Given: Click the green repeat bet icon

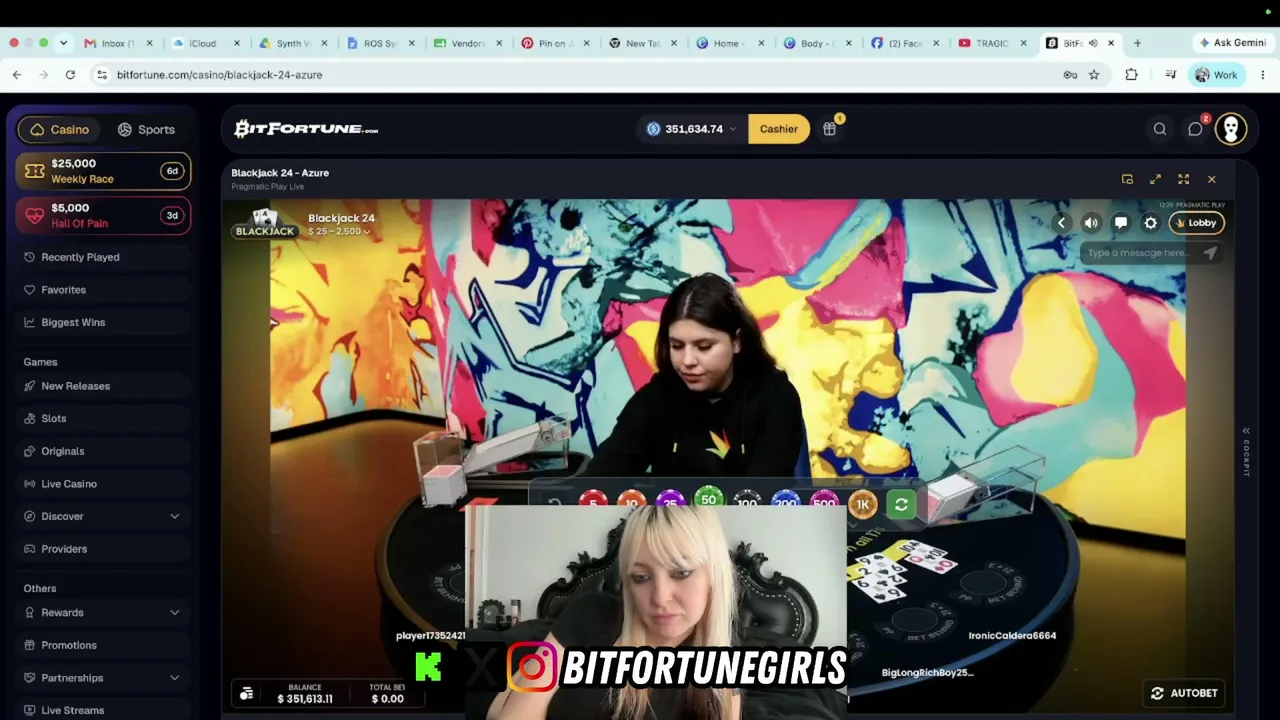Looking at the screenshot, I should [901, 505].
